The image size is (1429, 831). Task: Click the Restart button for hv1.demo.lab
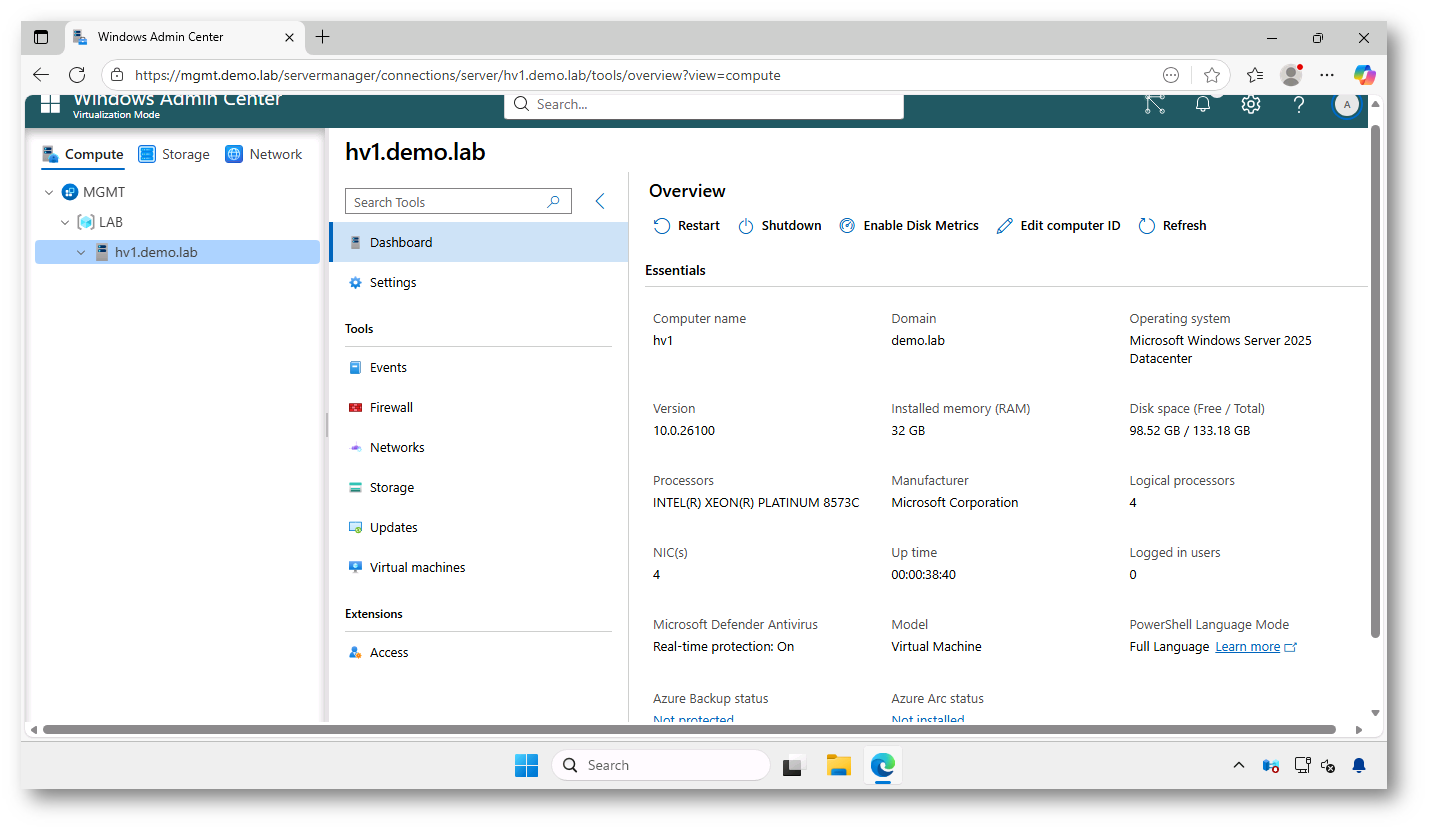(686, 225)
